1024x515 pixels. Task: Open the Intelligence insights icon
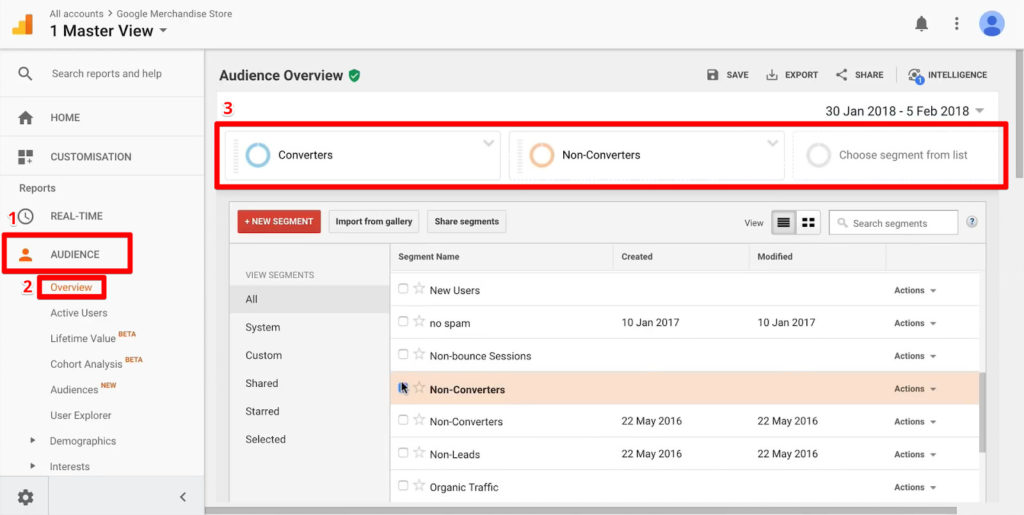click(916, 76)
